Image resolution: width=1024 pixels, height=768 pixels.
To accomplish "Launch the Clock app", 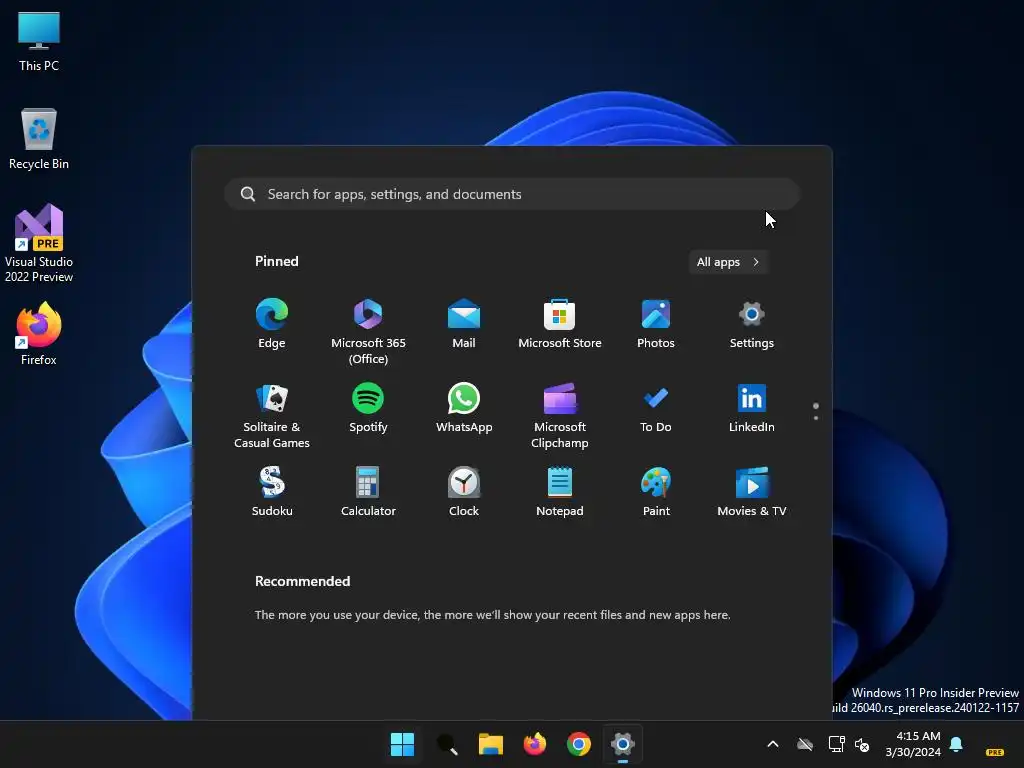I will (464, 492).
